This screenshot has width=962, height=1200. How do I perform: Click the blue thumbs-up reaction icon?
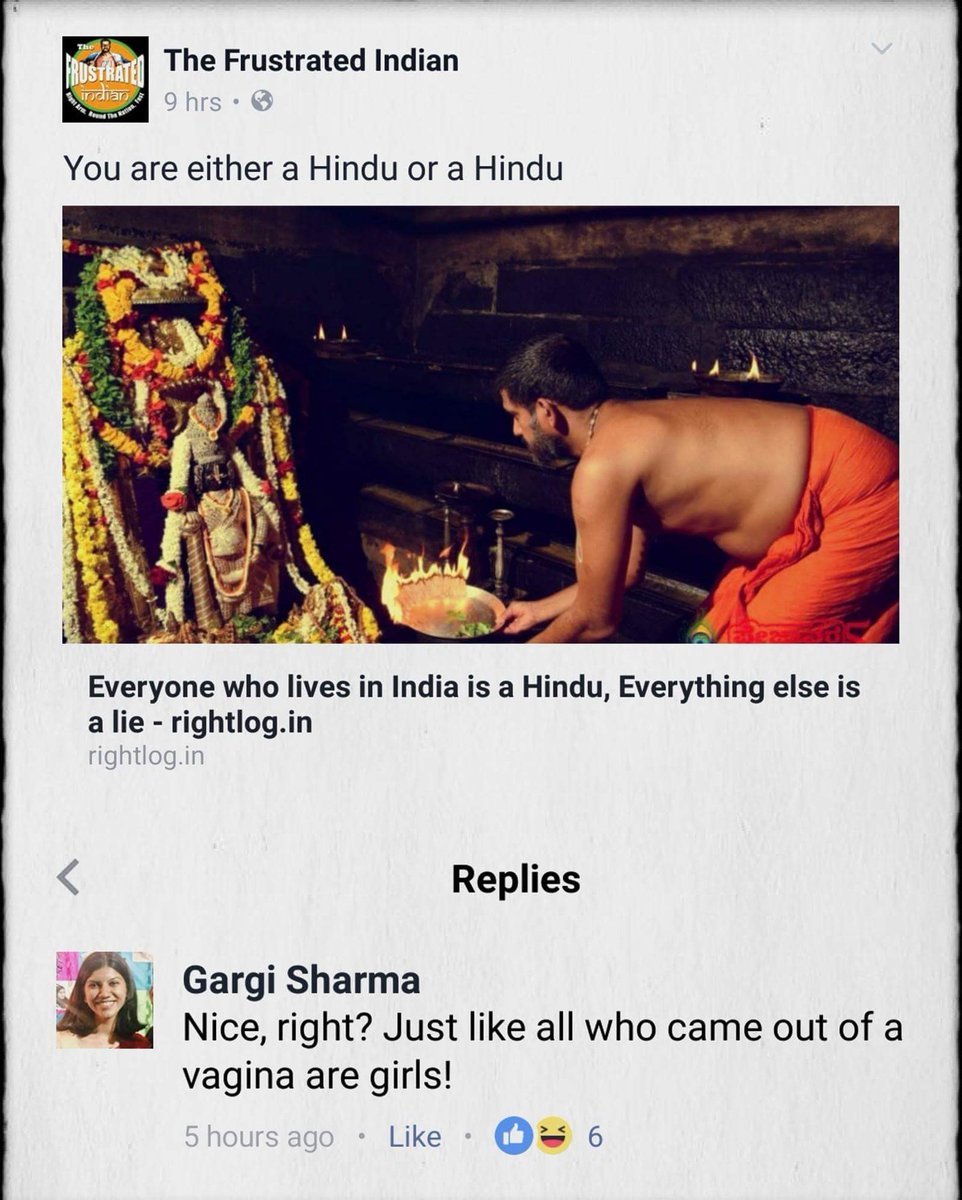pyautogui.click(x=514, y=1136)
